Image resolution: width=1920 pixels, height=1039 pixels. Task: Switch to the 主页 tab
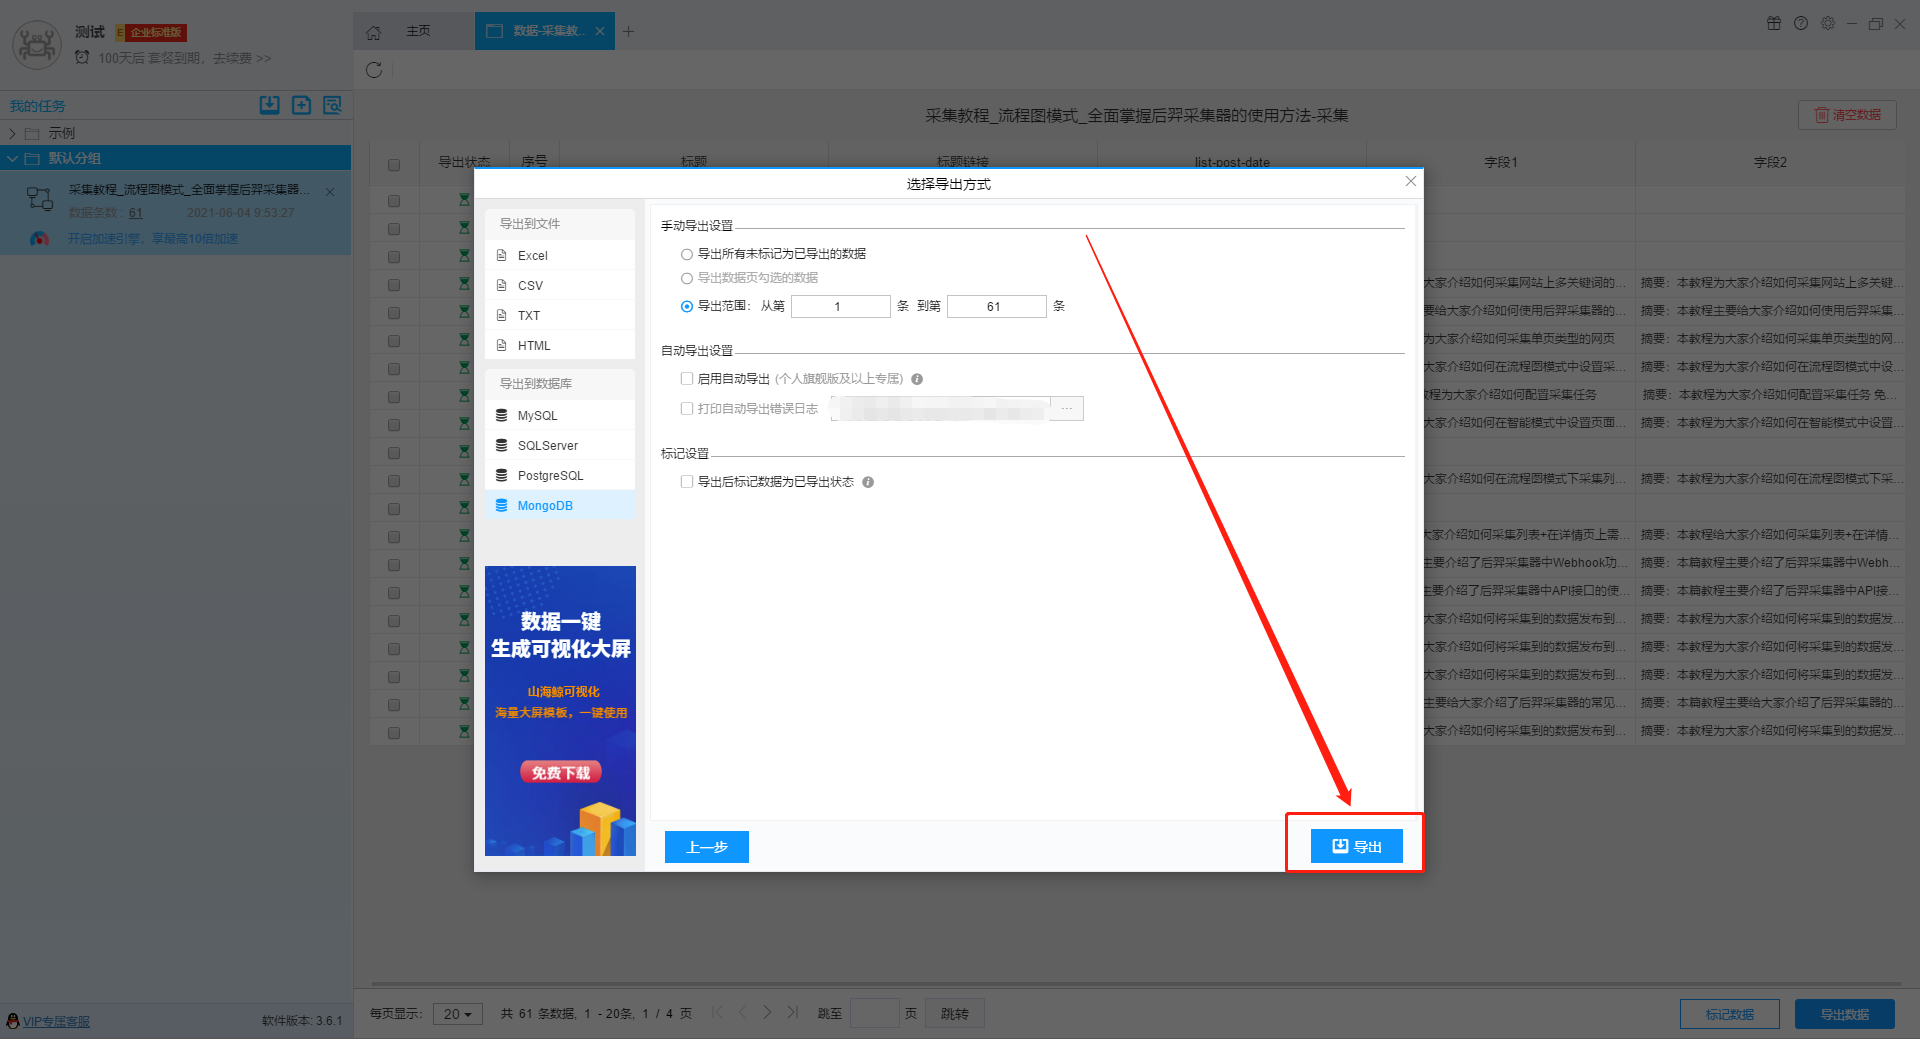coord(418,31)
